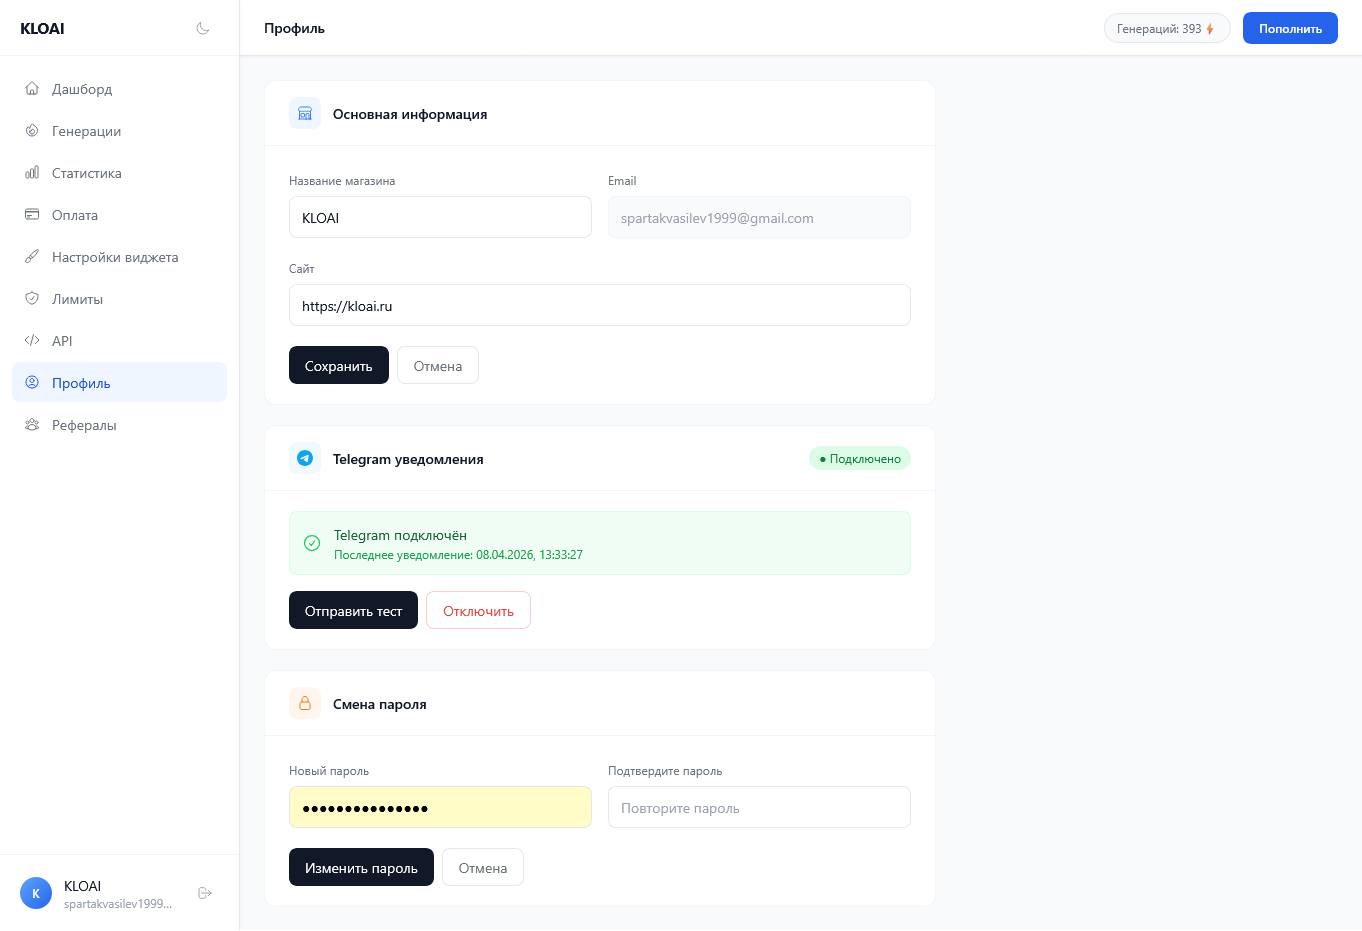Navigate to Оплата in the sidebar
This screenshot has width=1362, height=931.
point(75,215)
